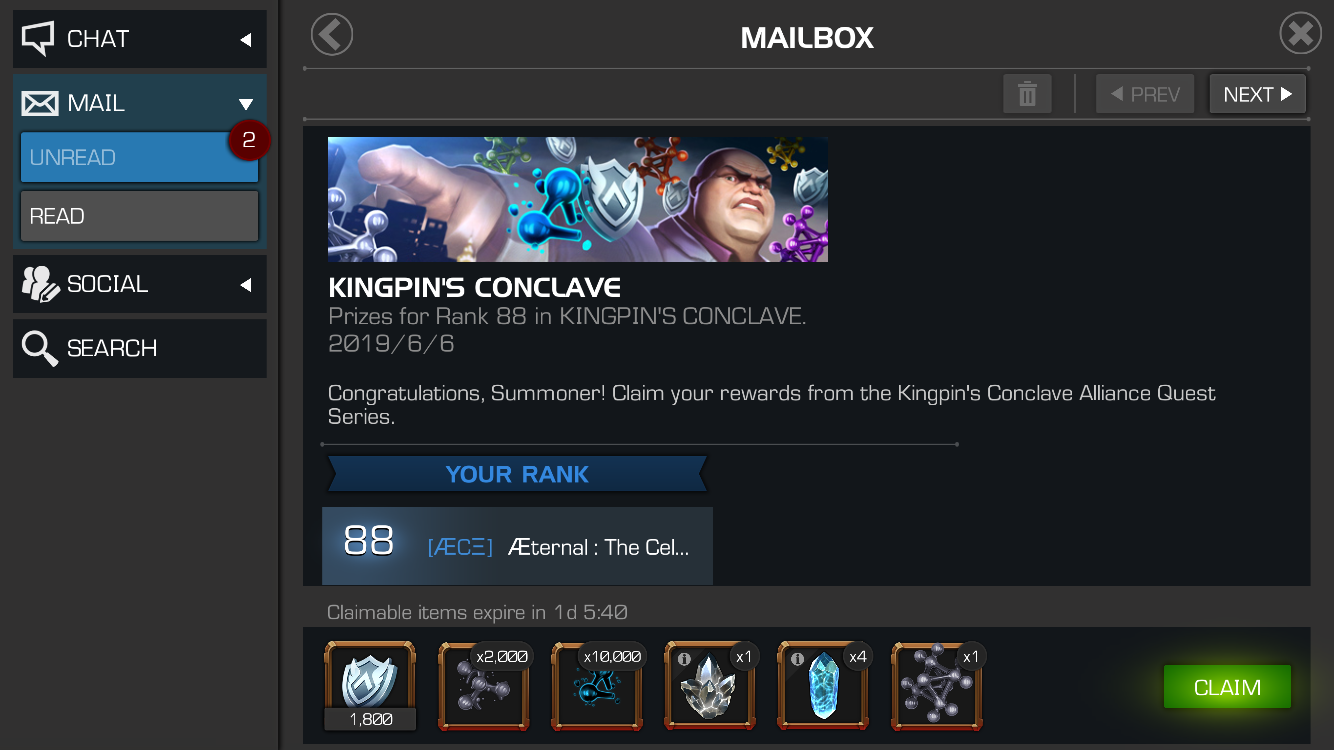
Task: Click the back arrow beside the Mailbox title
Action: click(x=332, y=35)
